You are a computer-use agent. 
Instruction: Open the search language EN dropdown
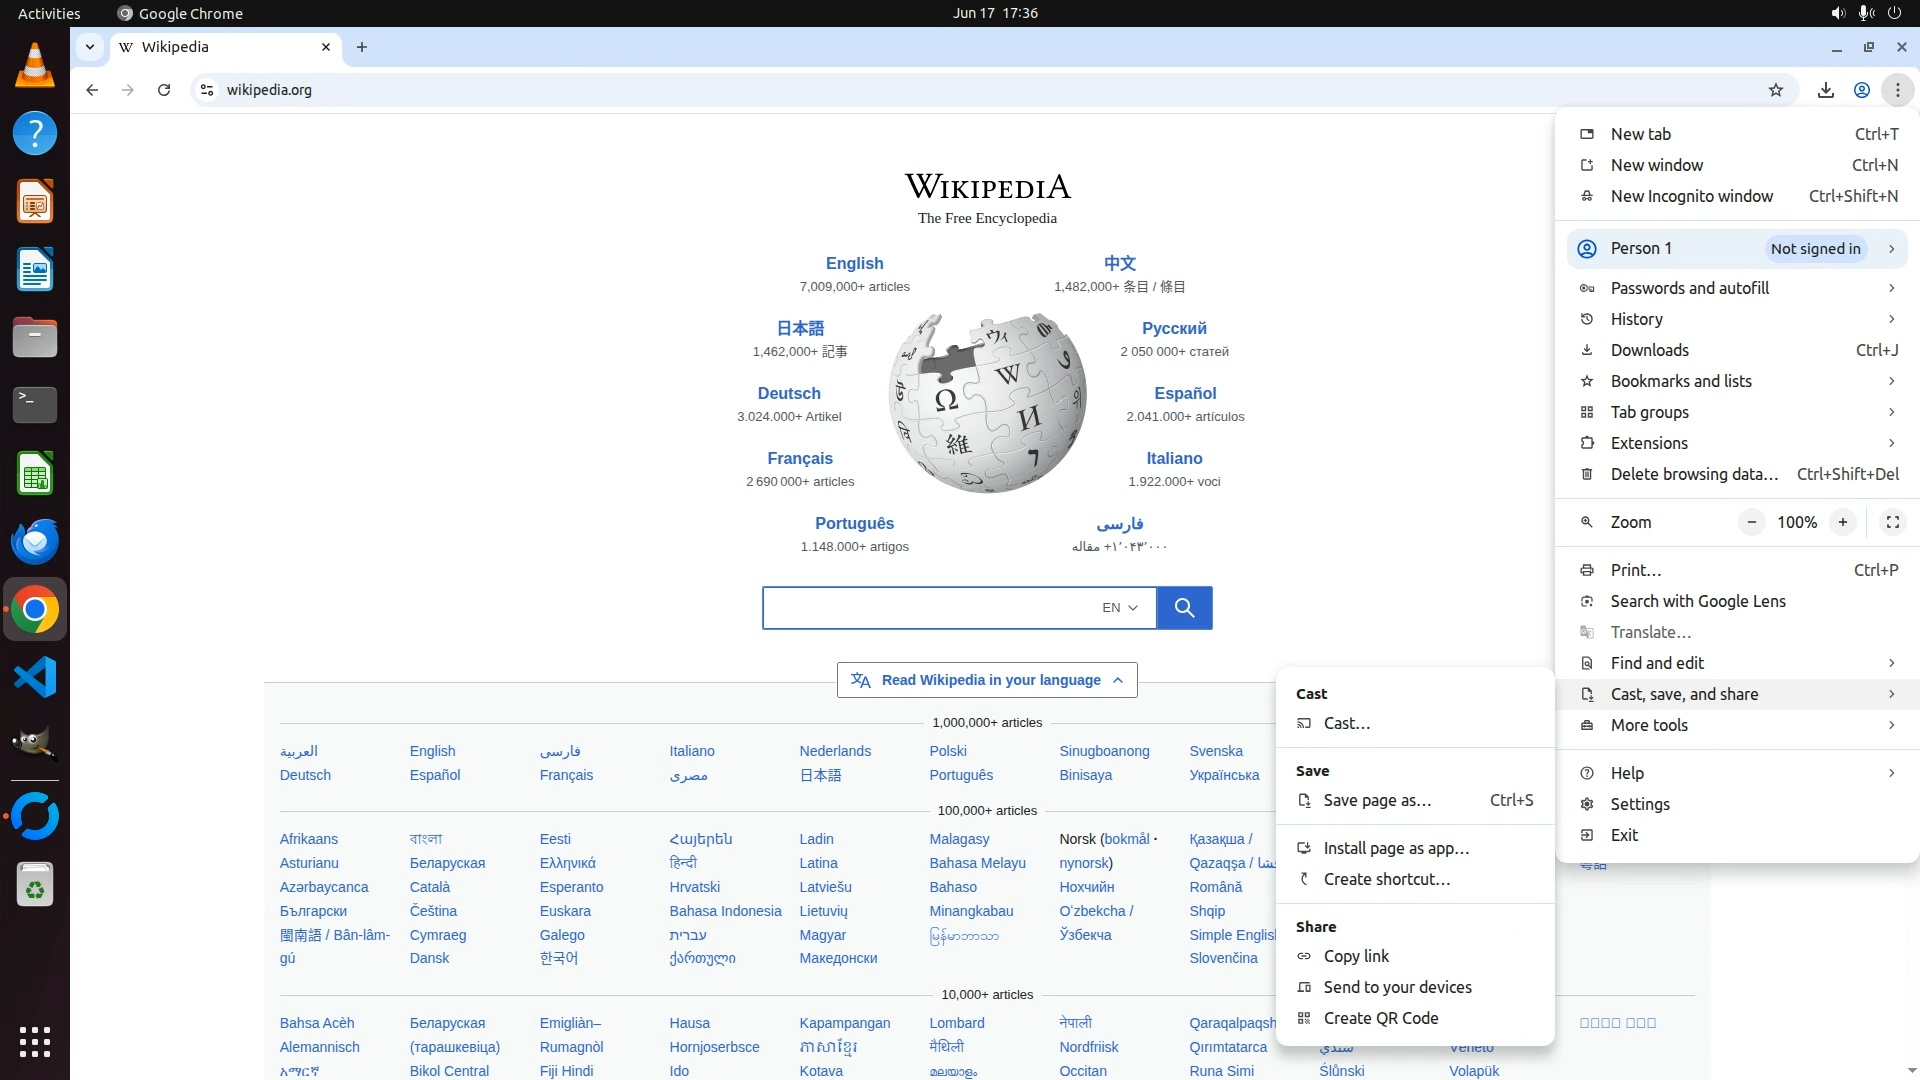(x=1120, y=608)
